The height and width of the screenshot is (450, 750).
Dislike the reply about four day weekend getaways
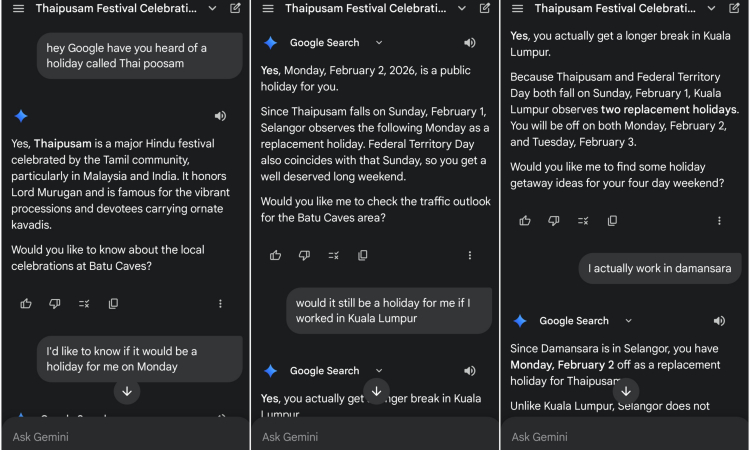click(554, 220)
